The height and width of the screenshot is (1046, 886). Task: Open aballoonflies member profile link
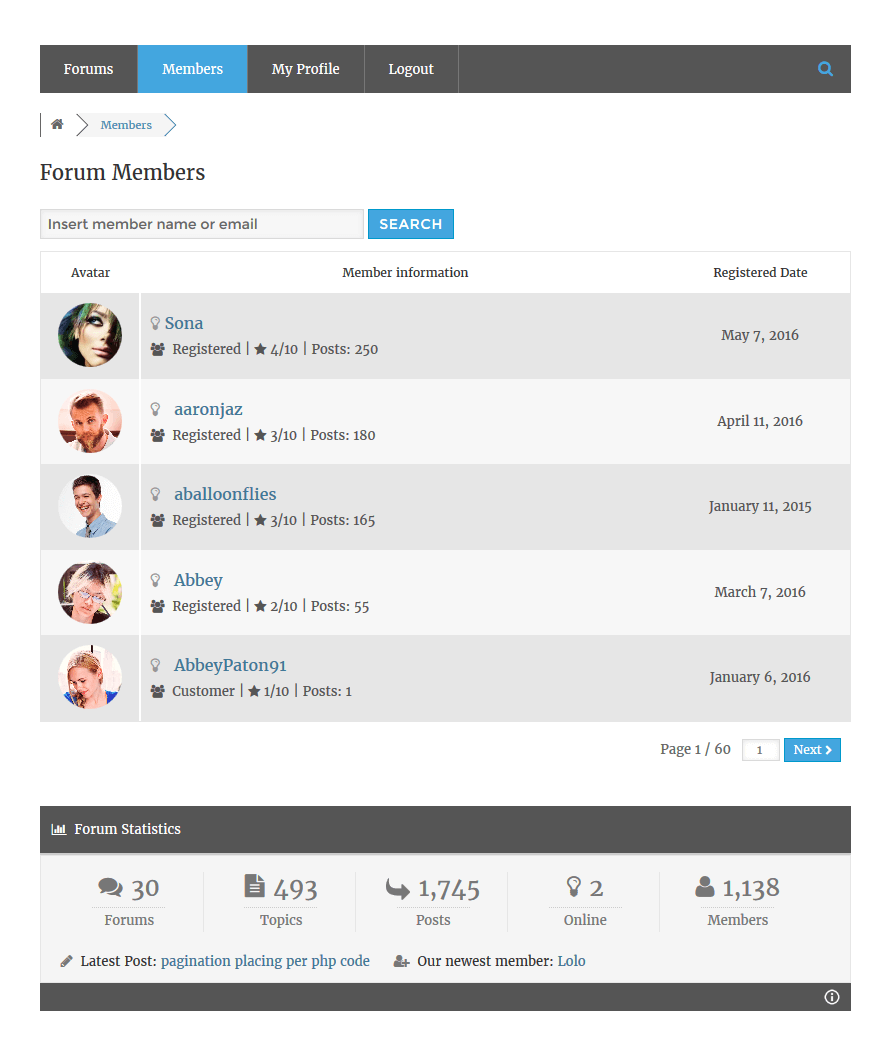(225, 494)
